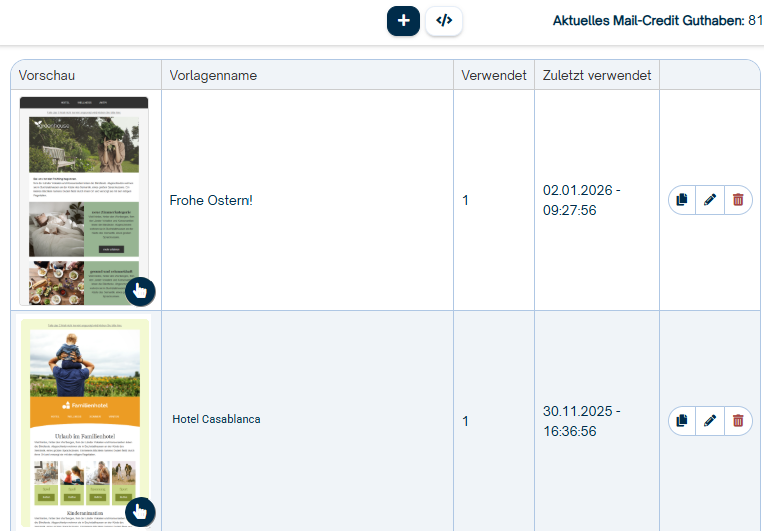
Task: Click hand icon on Frohe Ostern! preview
Action: pyautogui.click(x=140, y=291)
